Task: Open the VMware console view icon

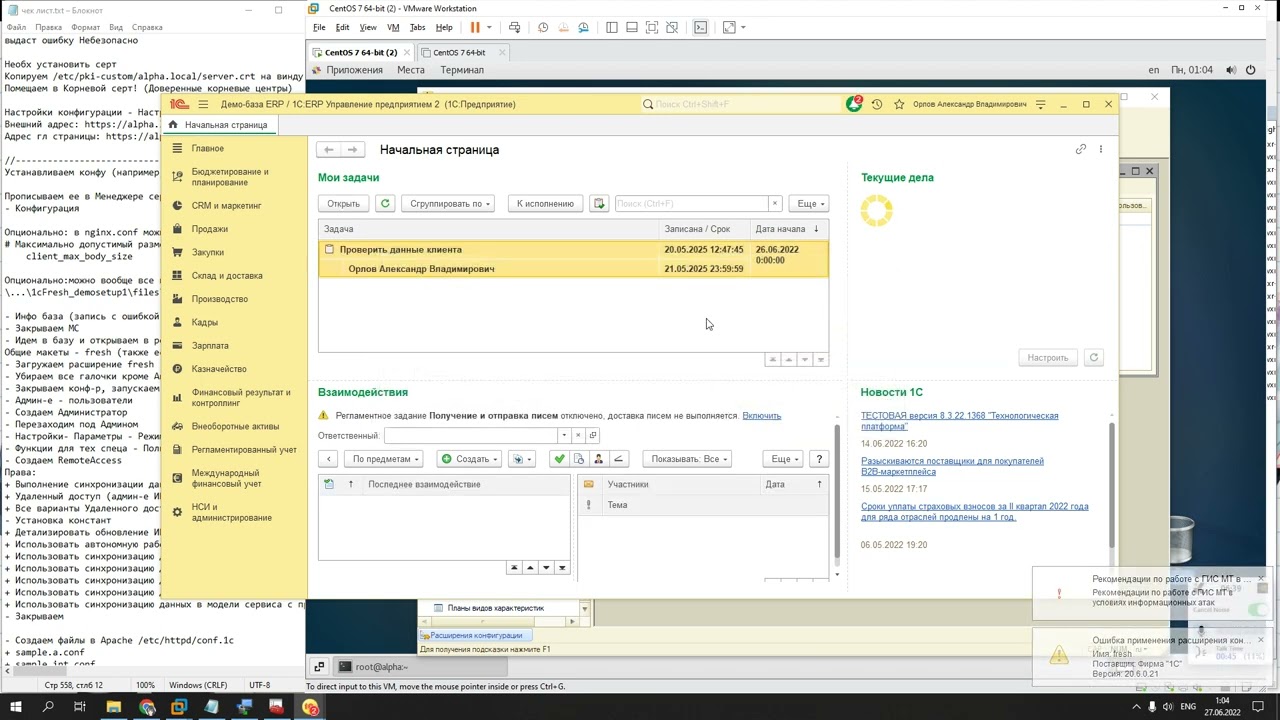Action: point(700,27)
